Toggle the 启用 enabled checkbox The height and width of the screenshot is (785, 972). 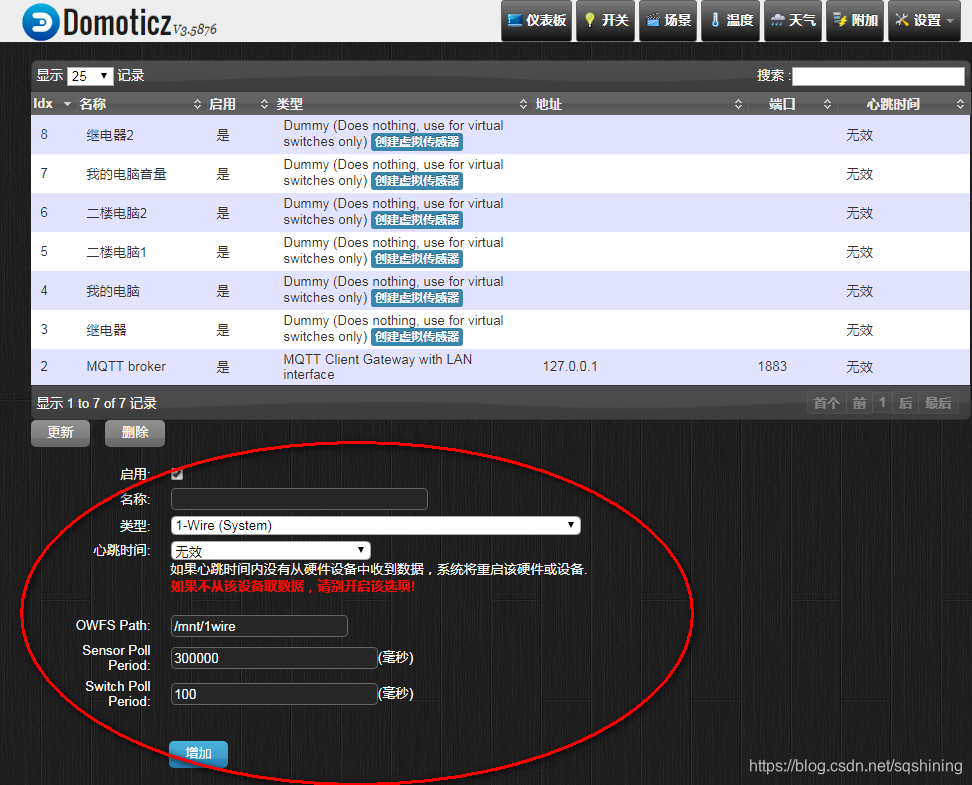point(177,474)
